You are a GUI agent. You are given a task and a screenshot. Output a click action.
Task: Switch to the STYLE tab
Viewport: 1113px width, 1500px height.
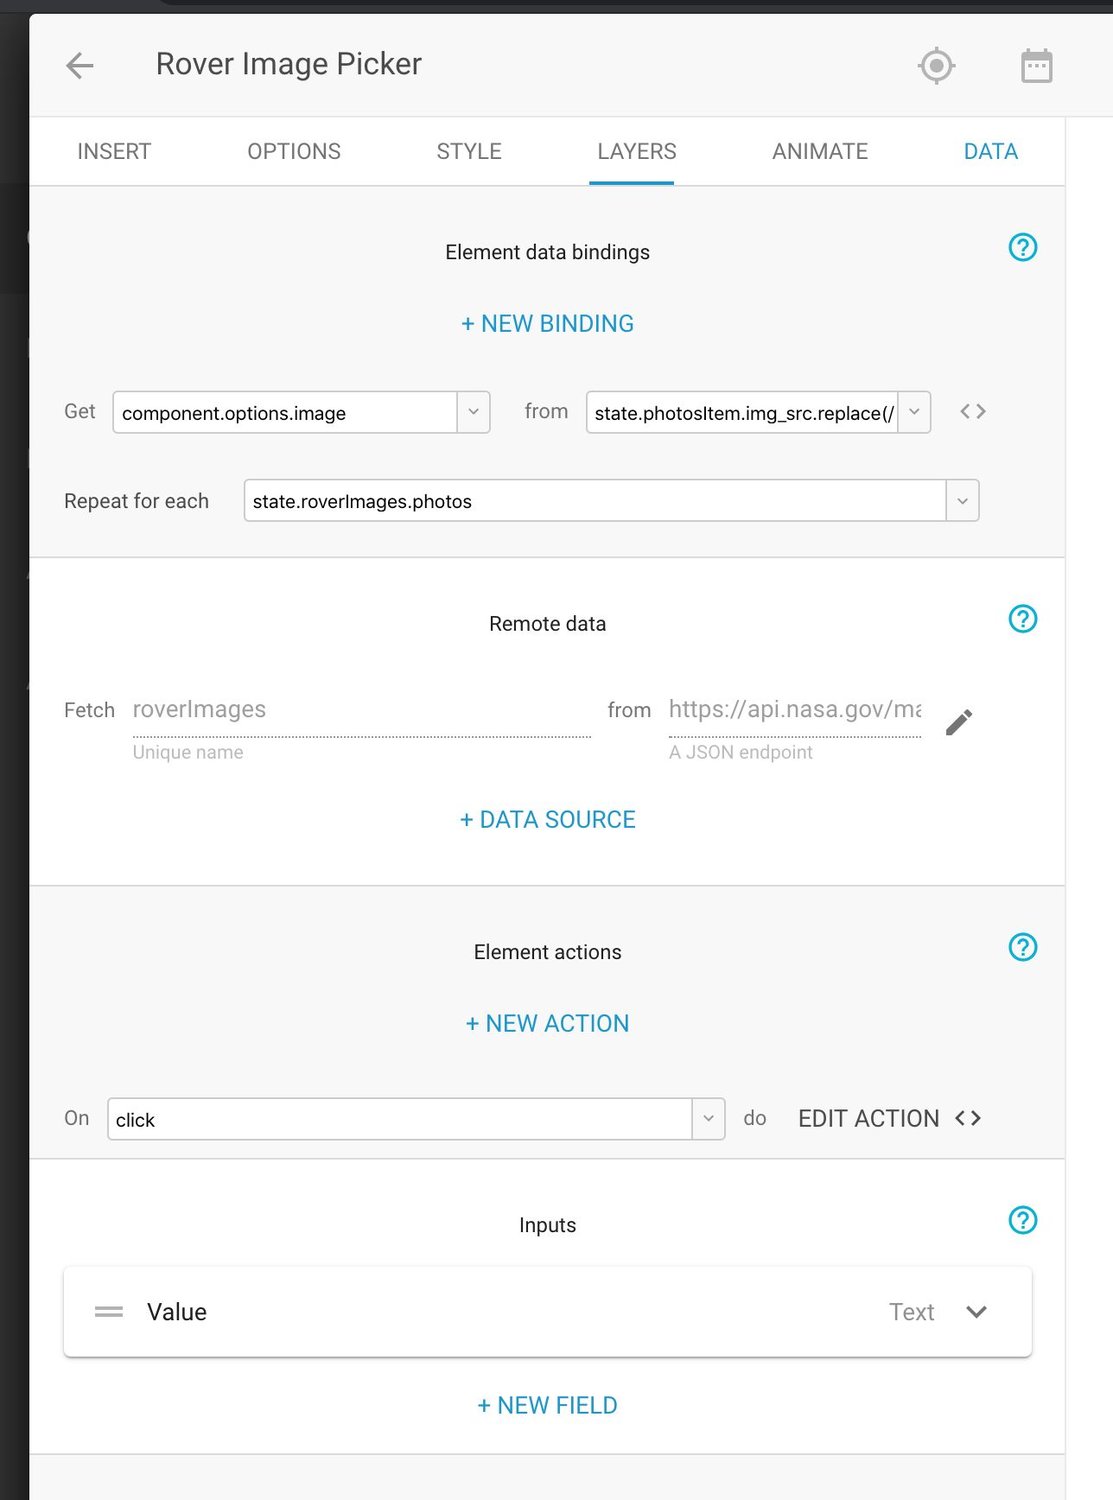point(469,152)
